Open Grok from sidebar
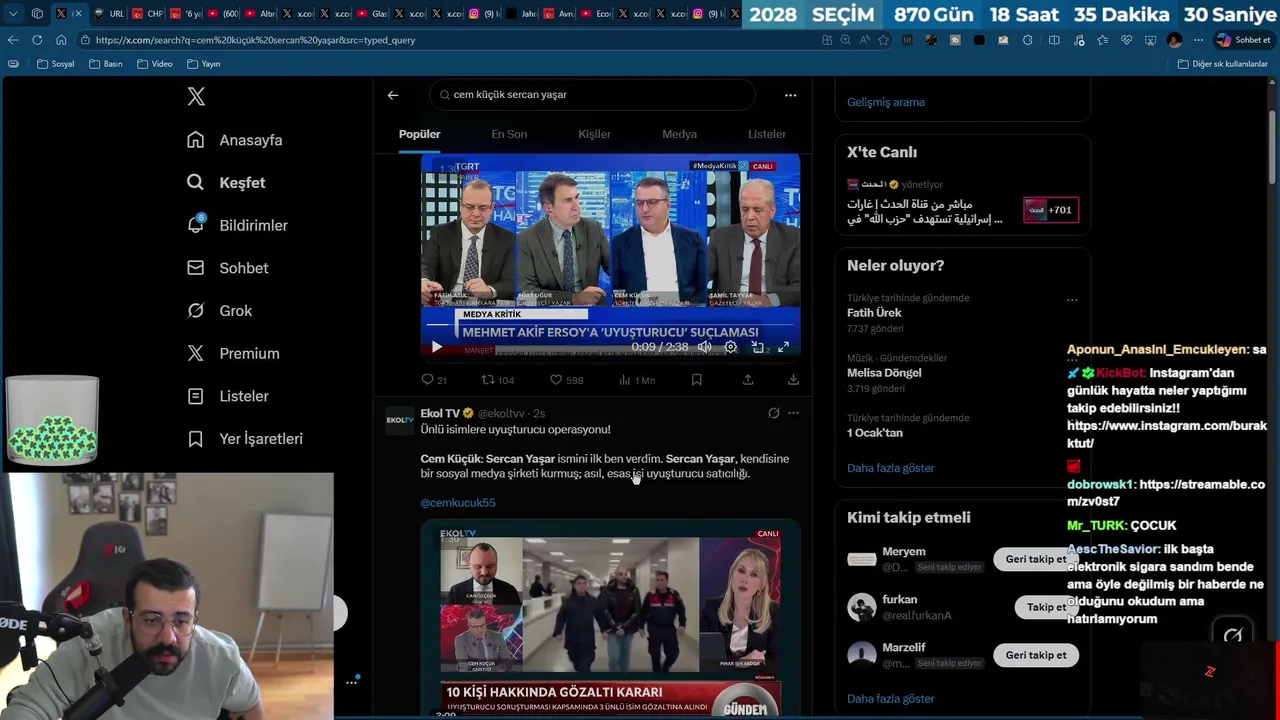The height and width of the screenshot is (720, 1280). [x=220, y=311]
